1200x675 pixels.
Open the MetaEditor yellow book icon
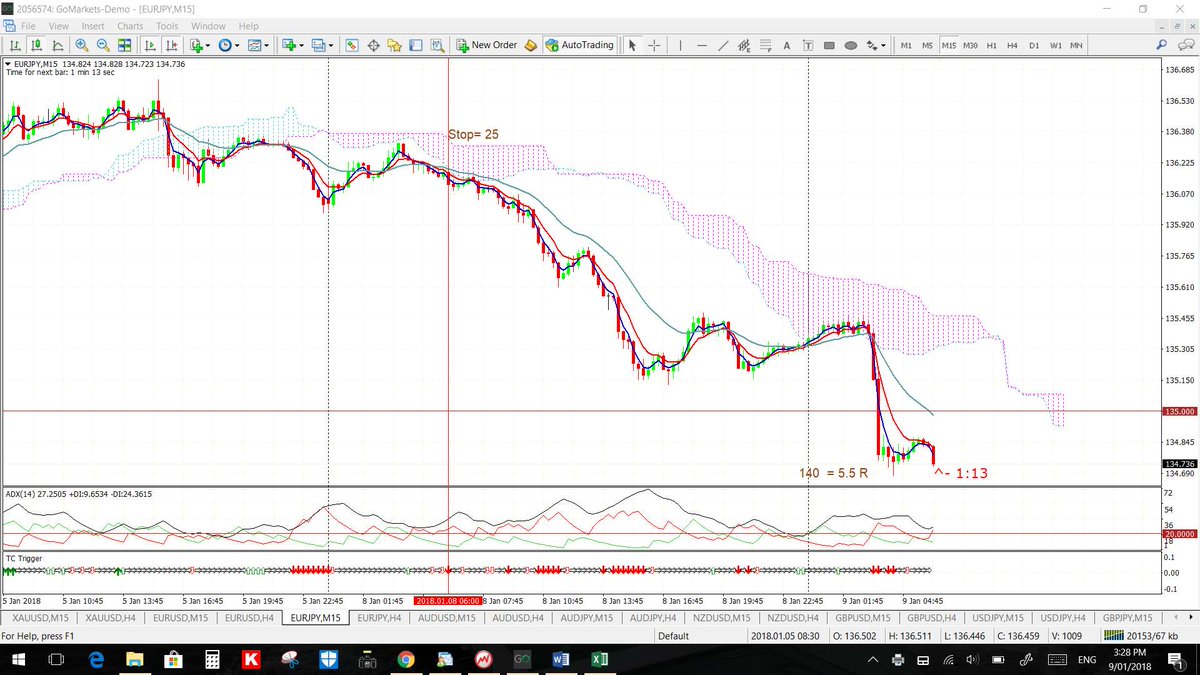530,45
